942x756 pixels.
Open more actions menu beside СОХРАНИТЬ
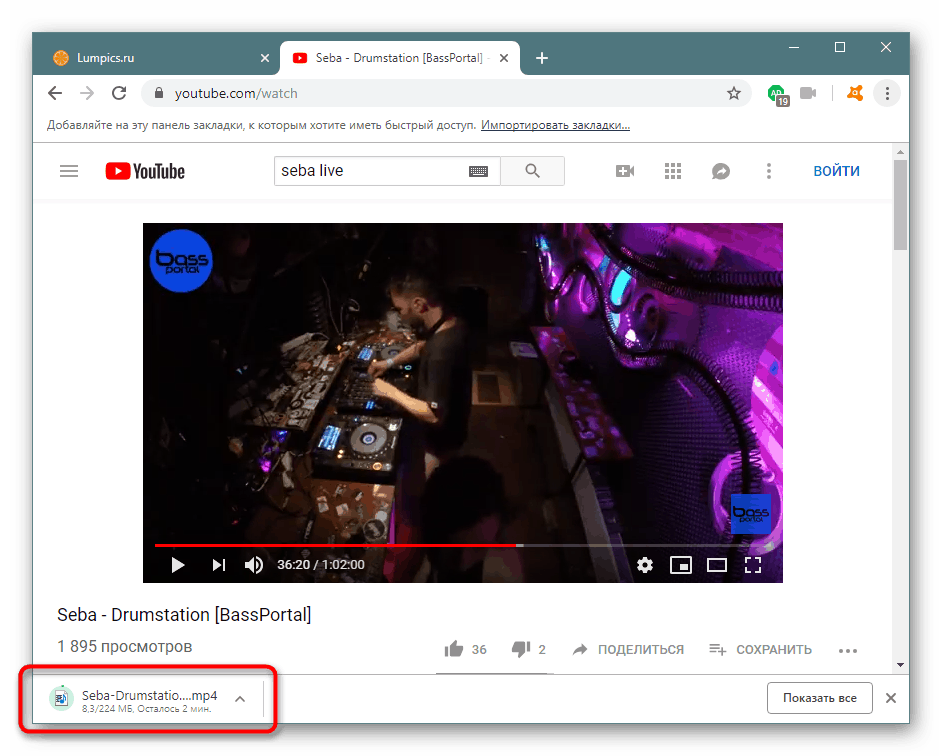point(848,650)
